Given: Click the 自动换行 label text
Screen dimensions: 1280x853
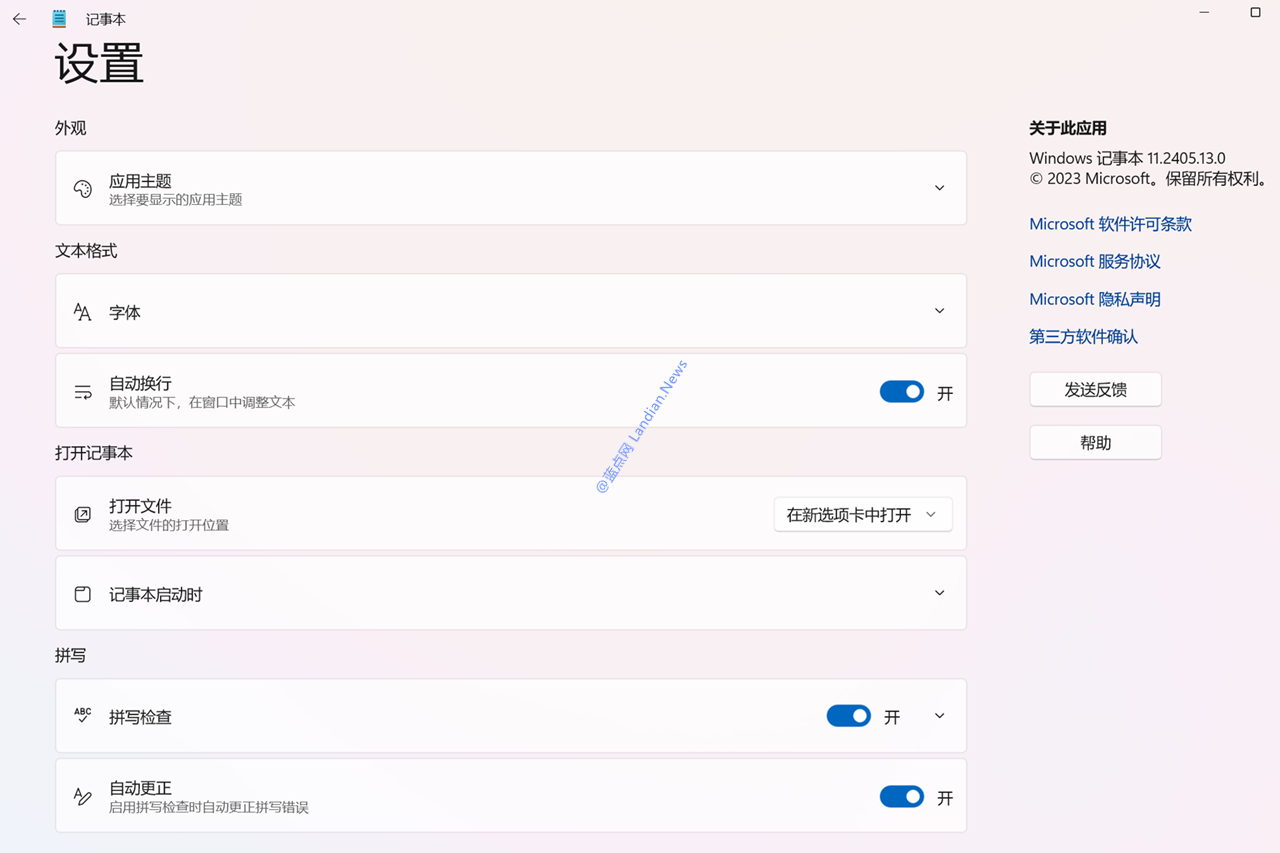Looking at the screenshot, I should pyautogui.click(x=140, y=383).
